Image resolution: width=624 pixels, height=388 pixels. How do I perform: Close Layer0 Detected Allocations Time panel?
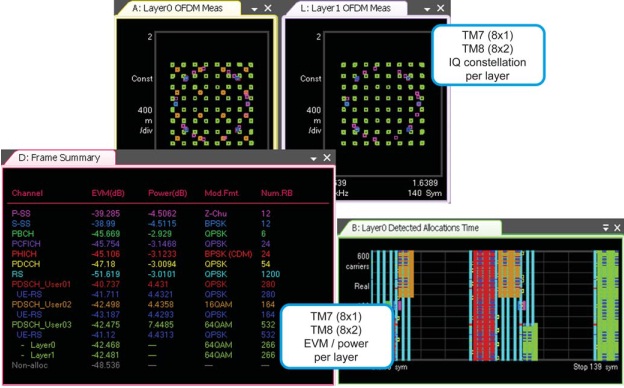617,228
